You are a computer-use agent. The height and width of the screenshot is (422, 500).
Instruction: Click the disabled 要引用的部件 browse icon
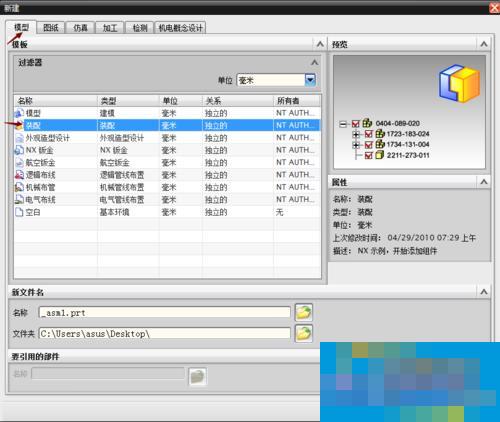click(x=198, y=376)
